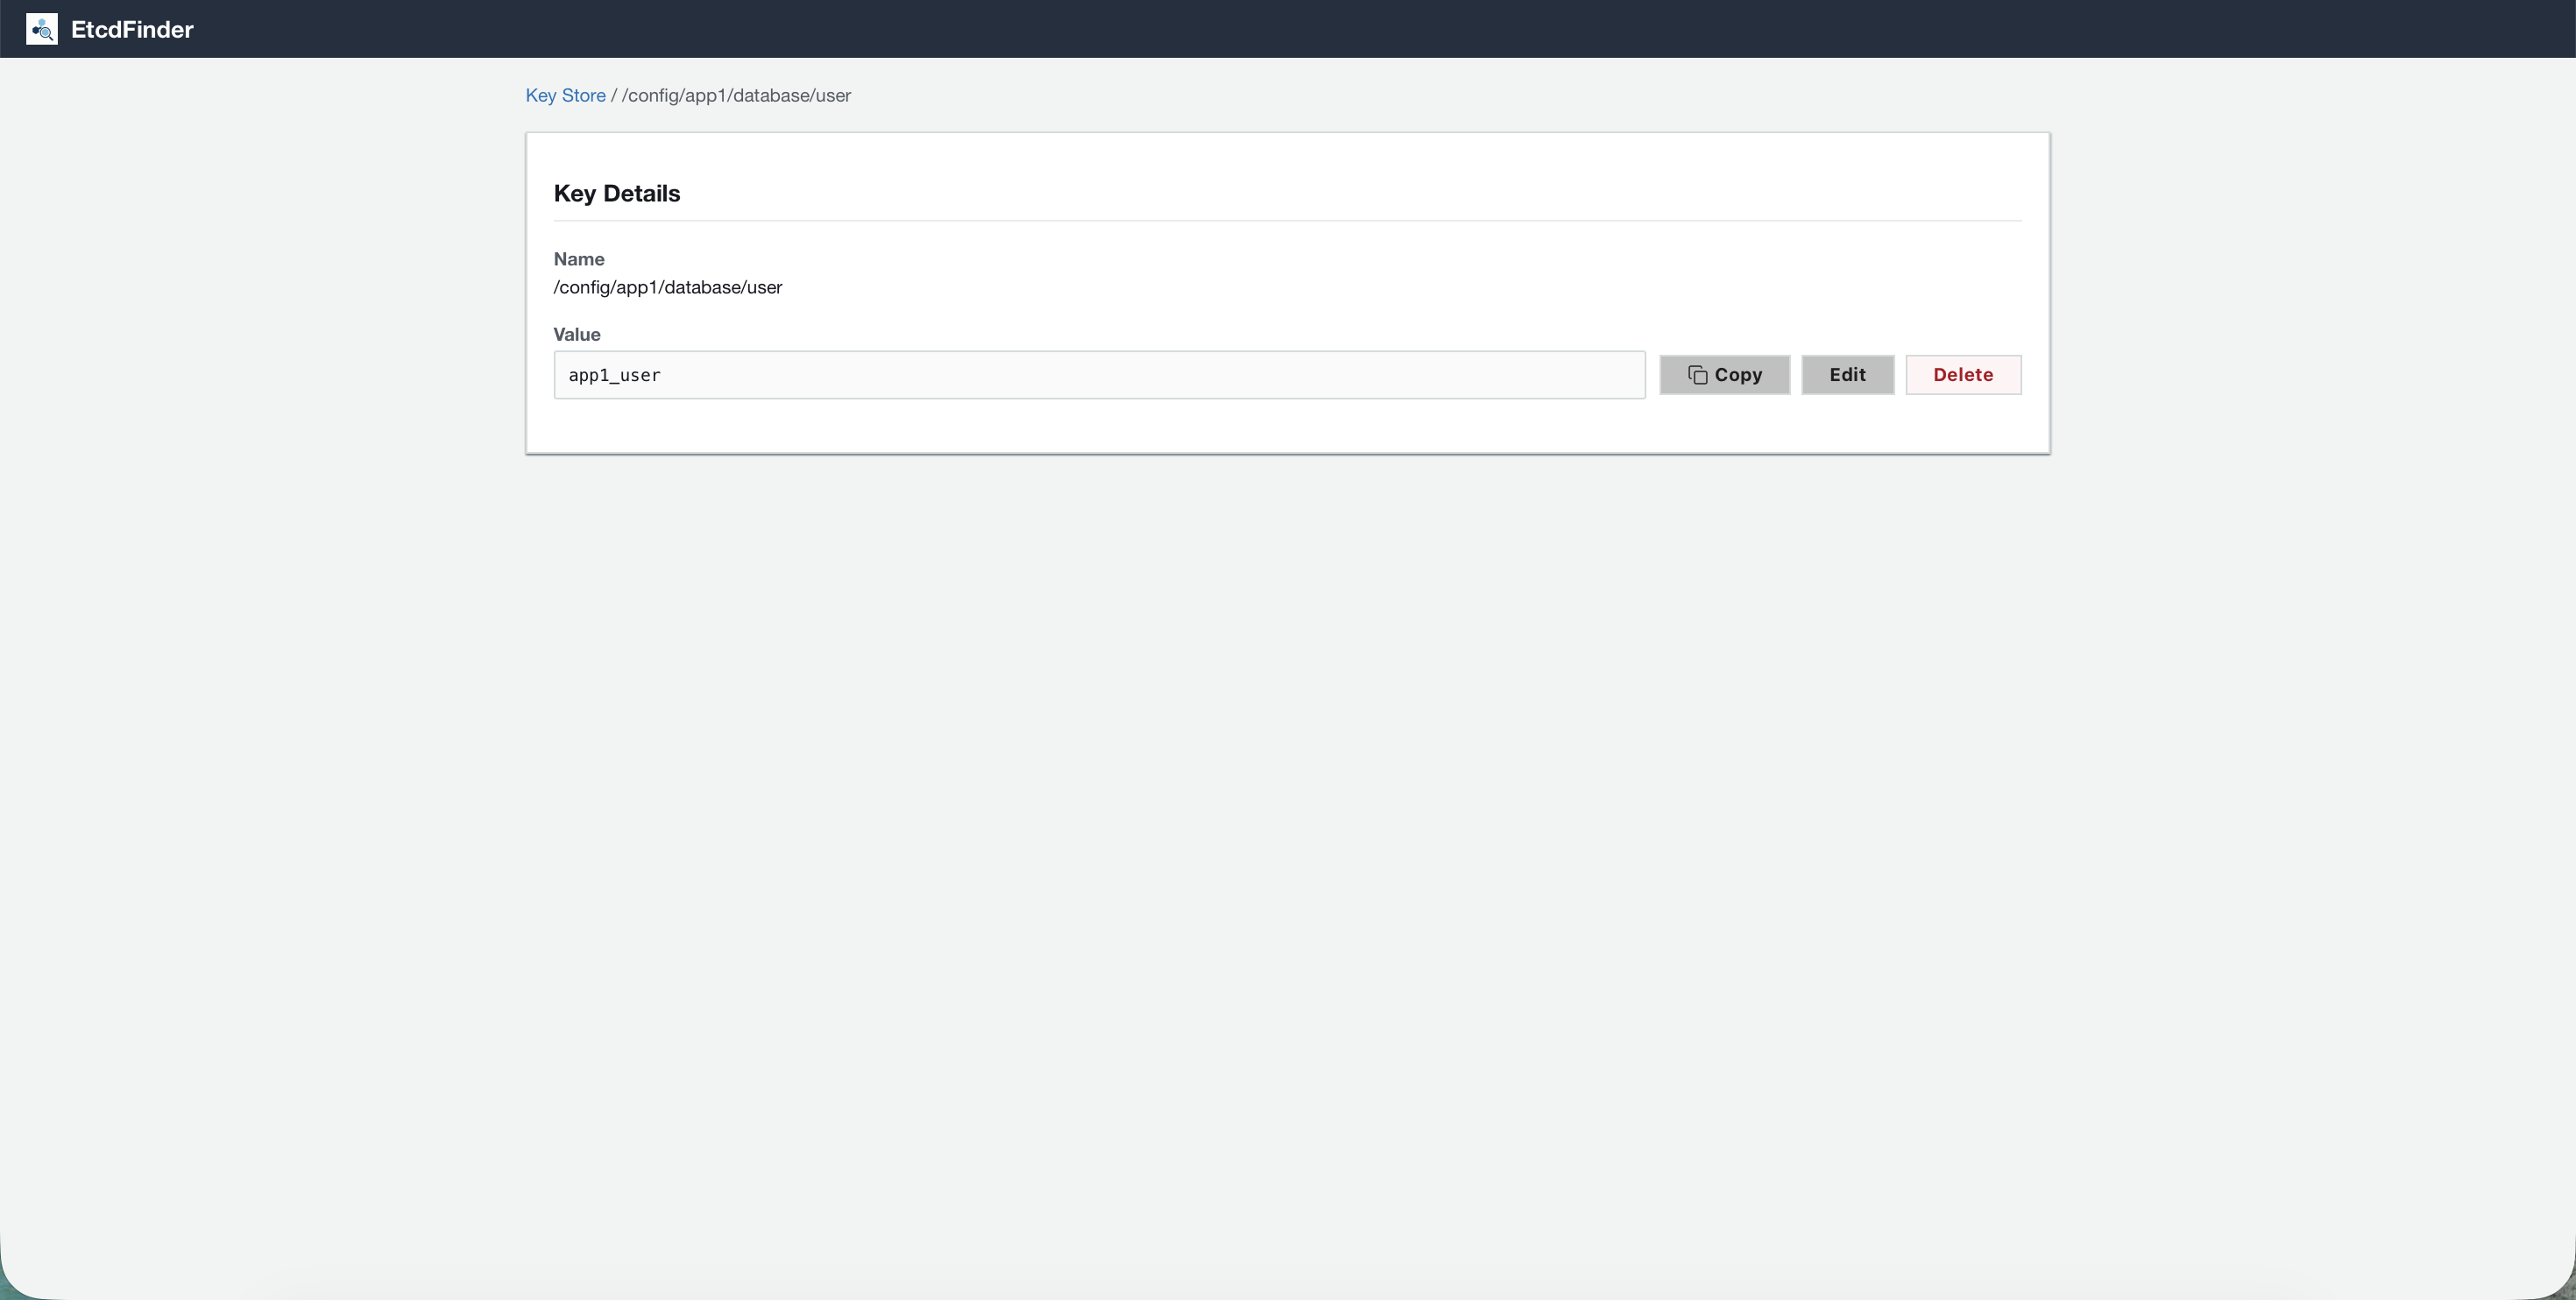Click the magnifying glass in the app logo
The width and height of the screenshot is (2576, 1300).
[x=44, y=32]
